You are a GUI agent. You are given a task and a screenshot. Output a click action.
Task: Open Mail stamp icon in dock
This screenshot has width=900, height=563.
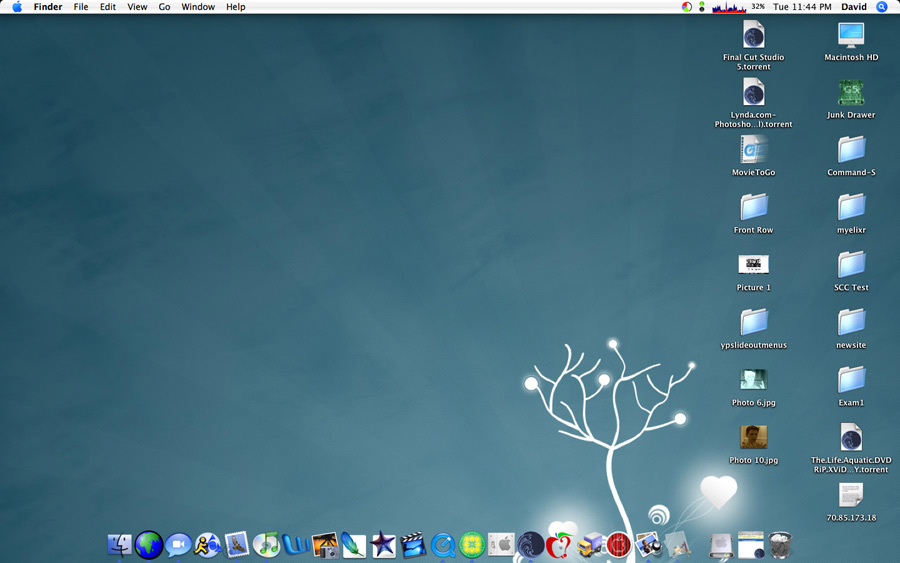[x=236, y=545]
